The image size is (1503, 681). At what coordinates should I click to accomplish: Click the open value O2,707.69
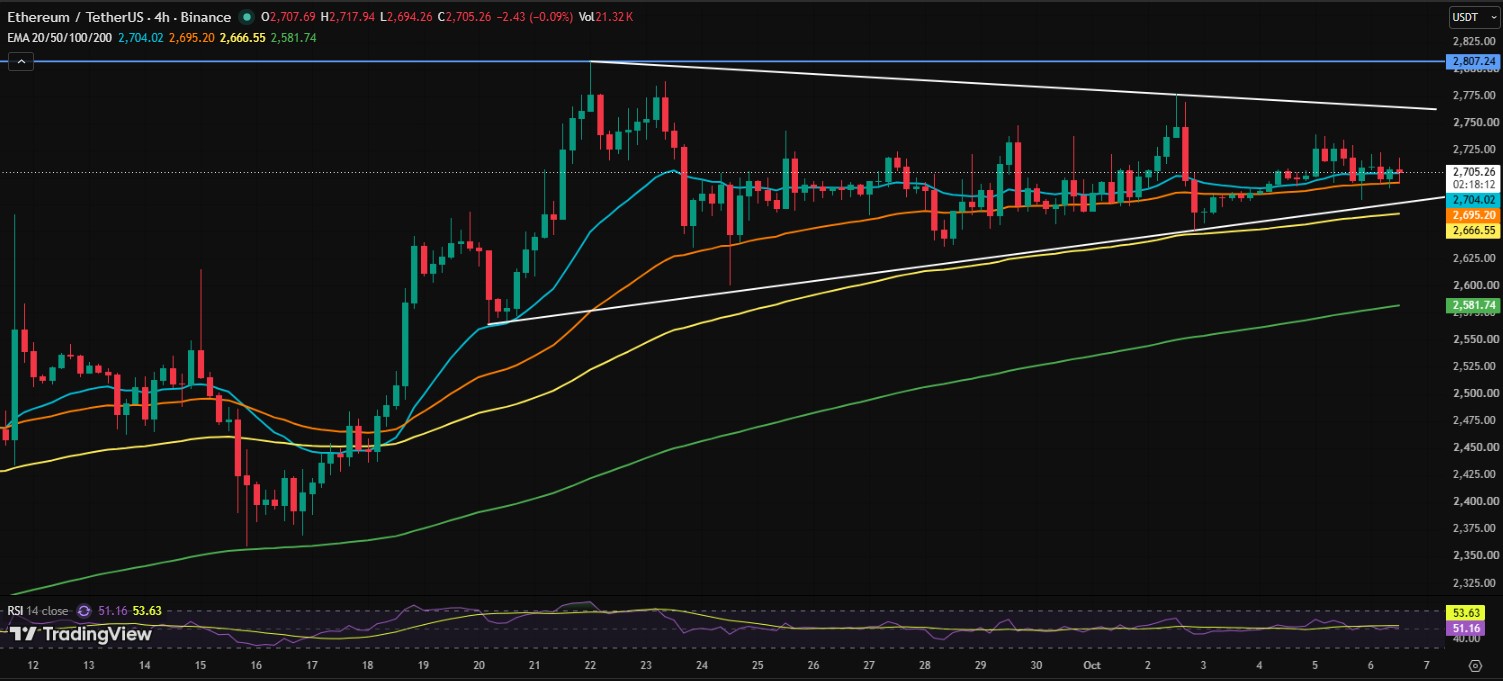point(288,17)
